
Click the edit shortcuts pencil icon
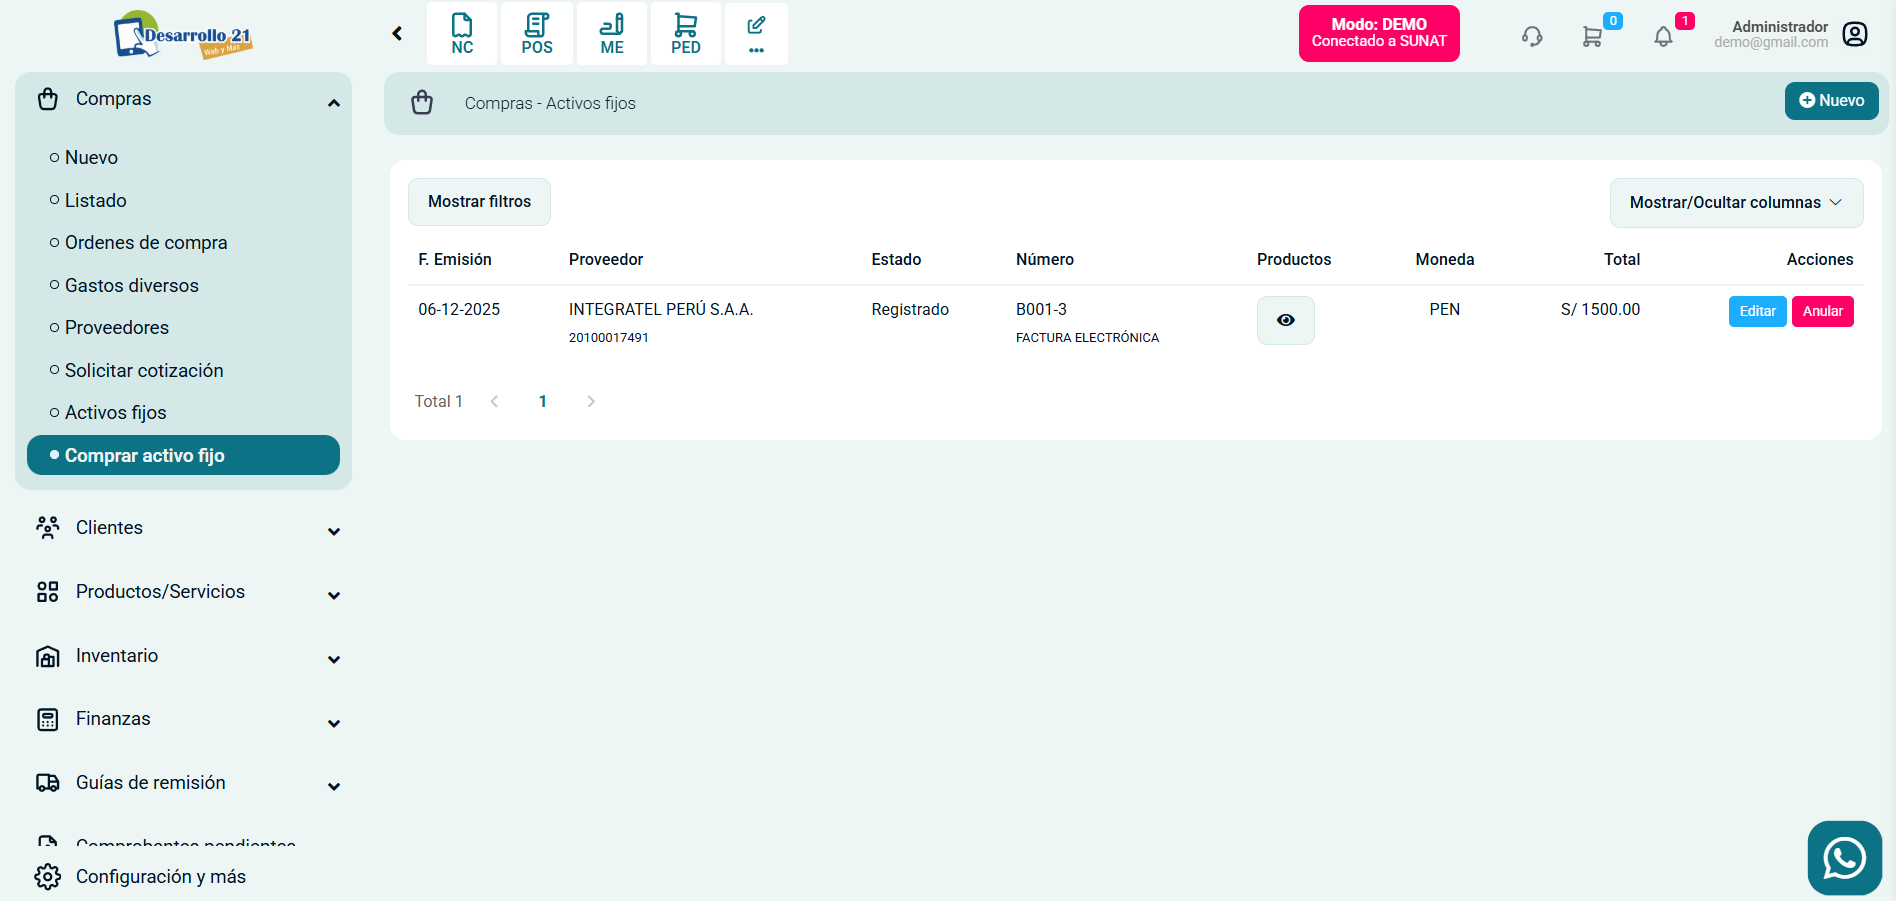click(756, 34)
